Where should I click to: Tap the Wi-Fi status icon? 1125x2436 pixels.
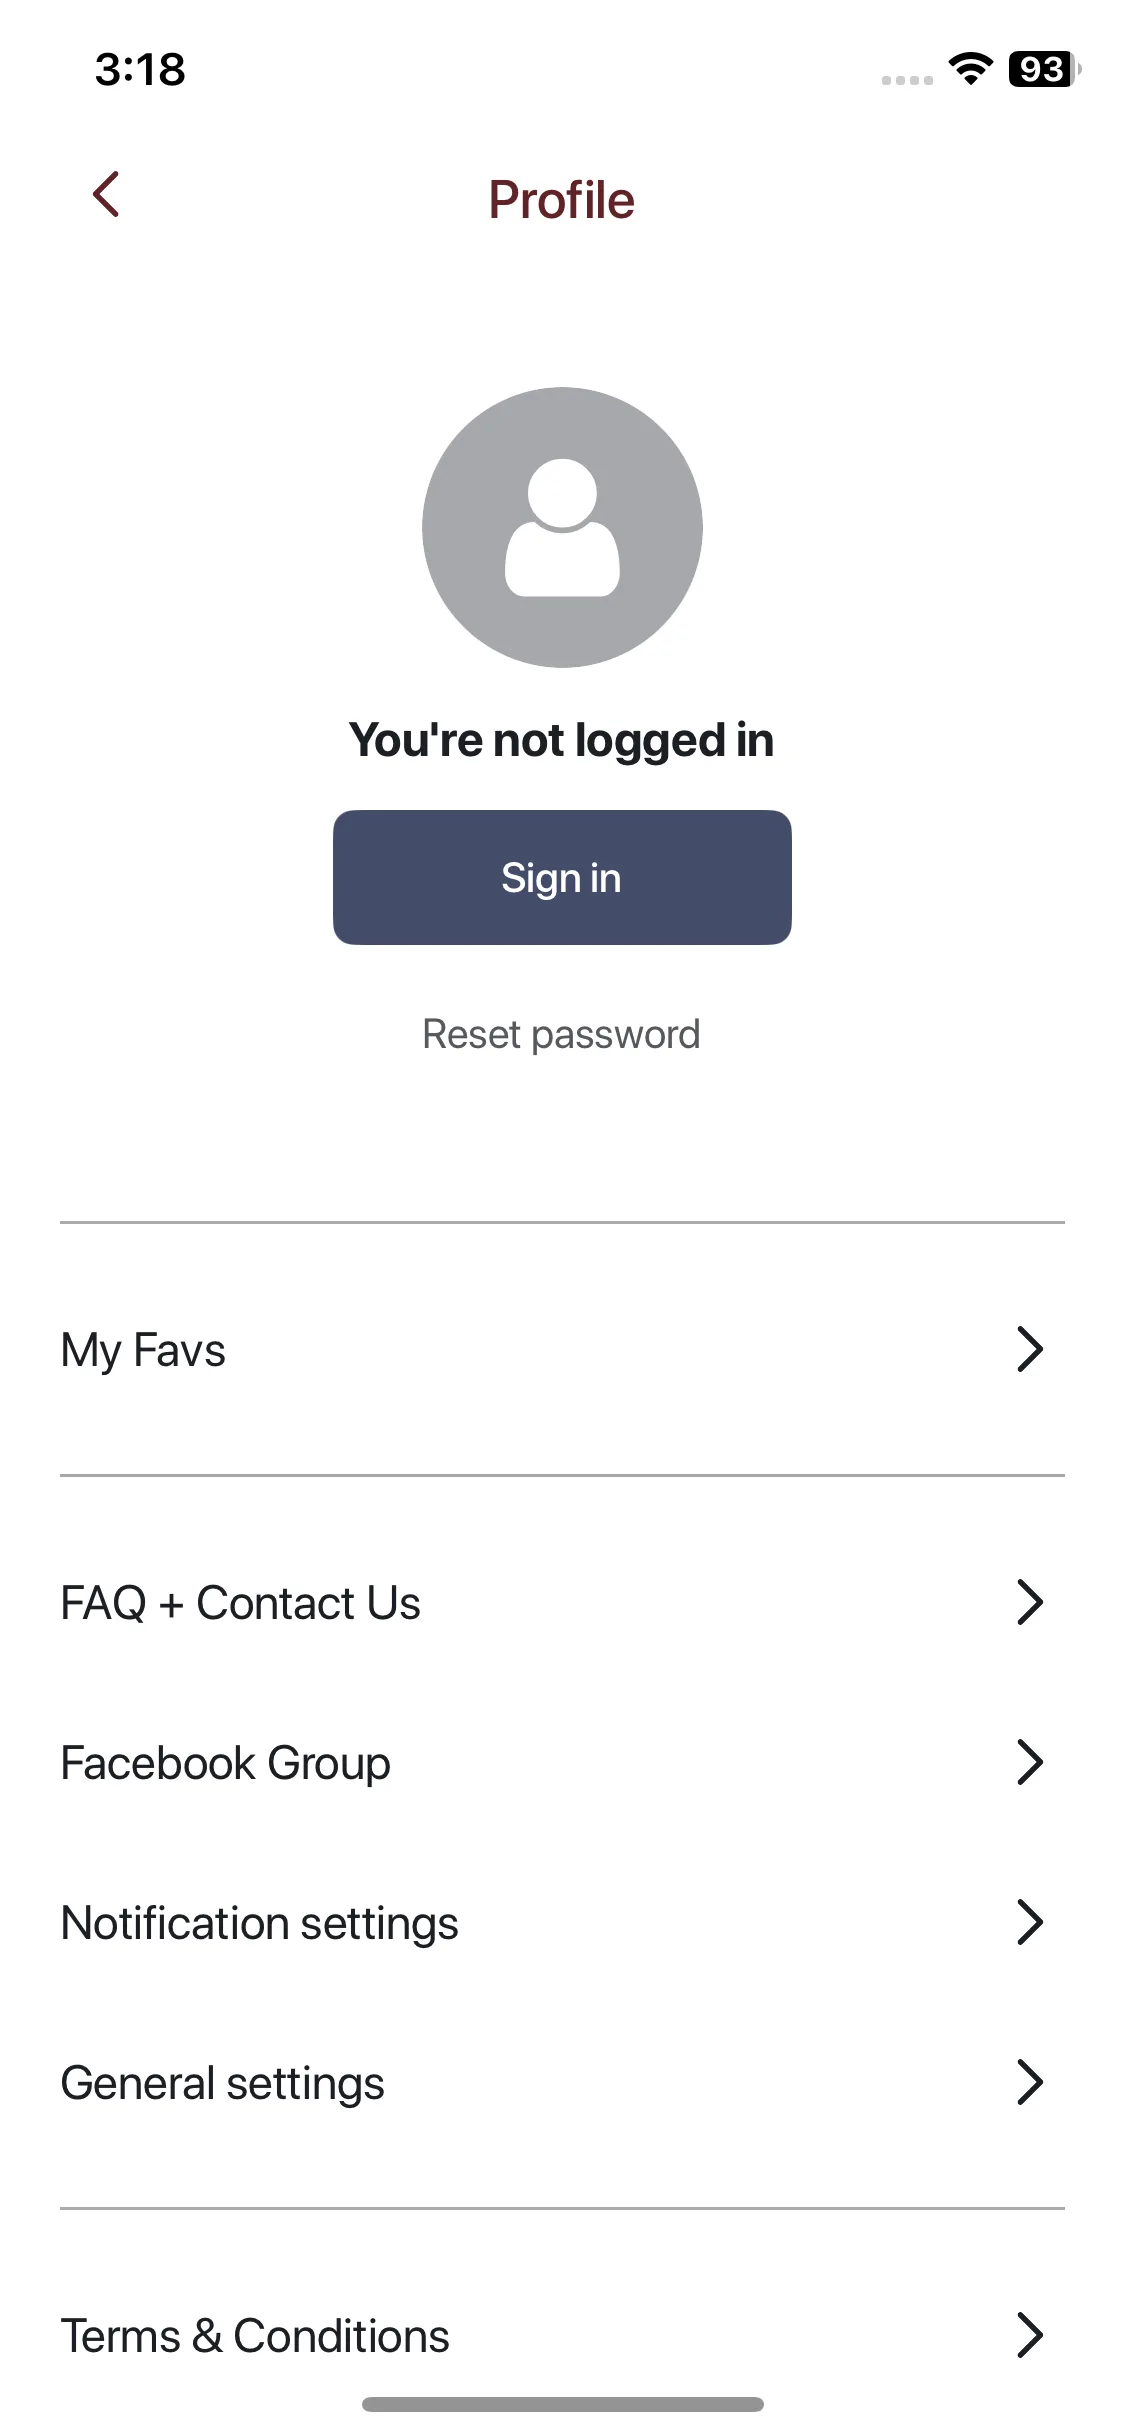970,69
